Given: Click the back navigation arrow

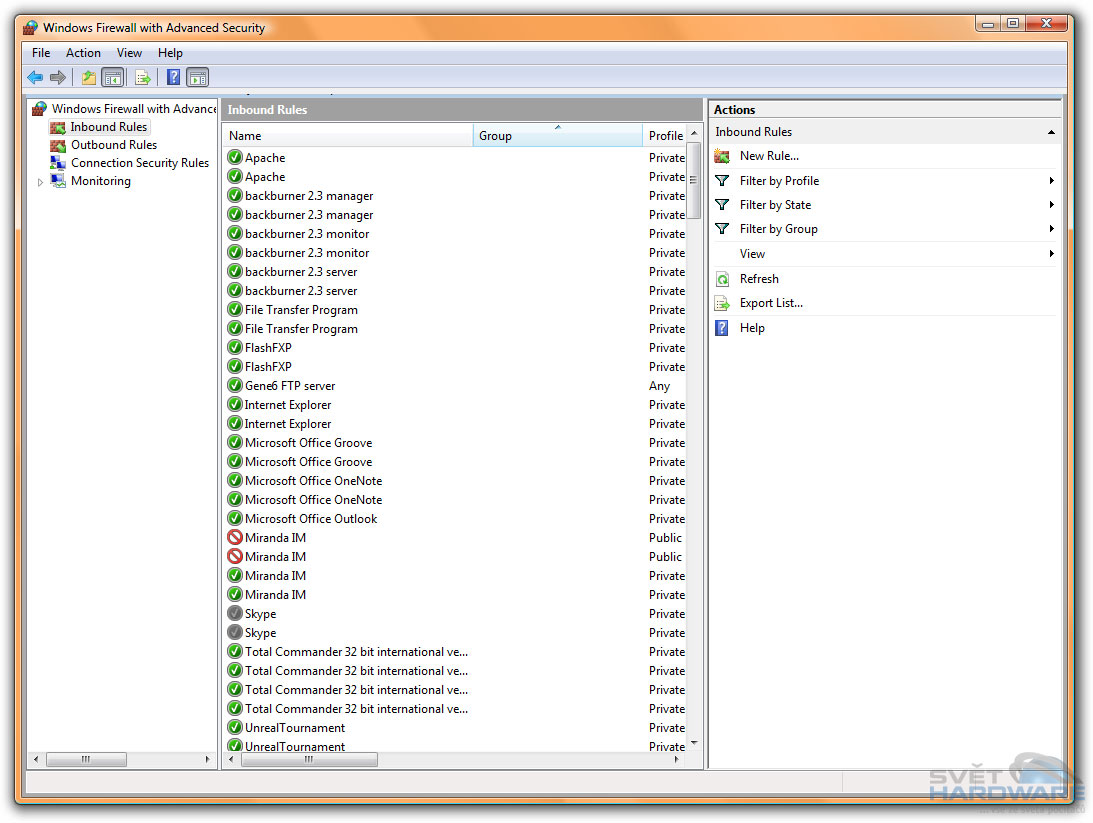Looking at the screenshot, I should click(35, 77).
